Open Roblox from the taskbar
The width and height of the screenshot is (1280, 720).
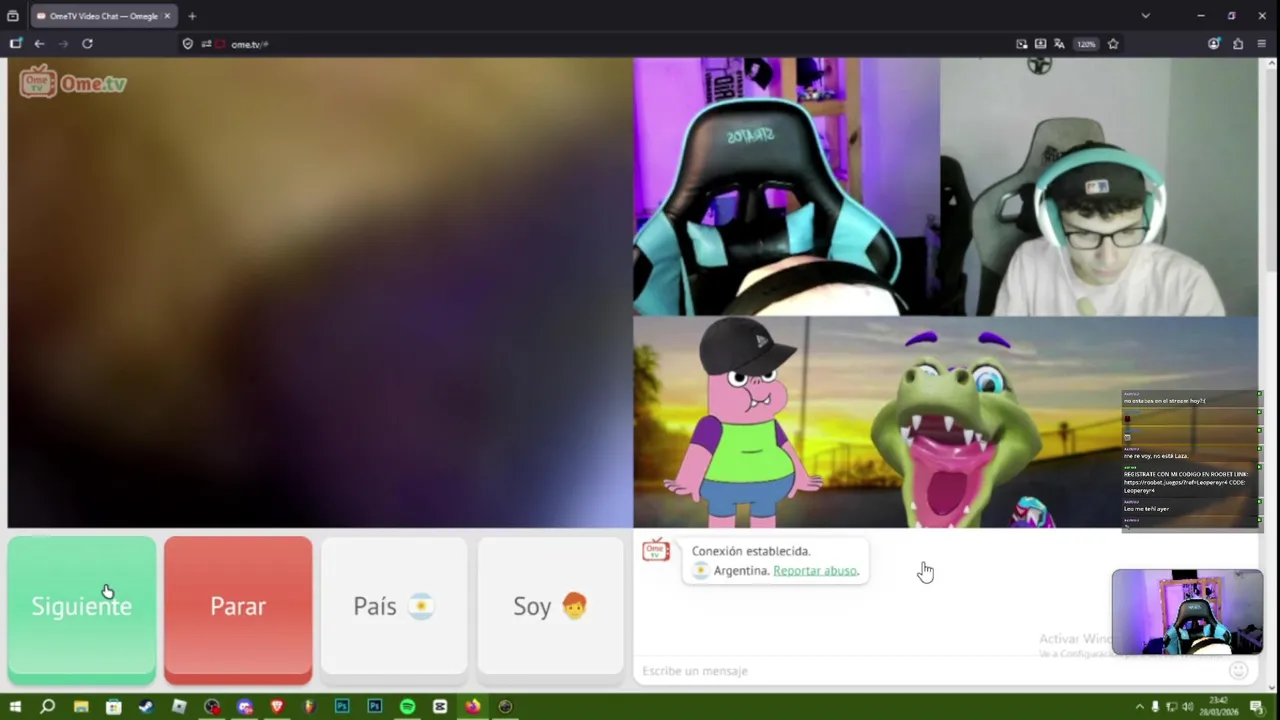pyautogui.click(x=179, y=707)
